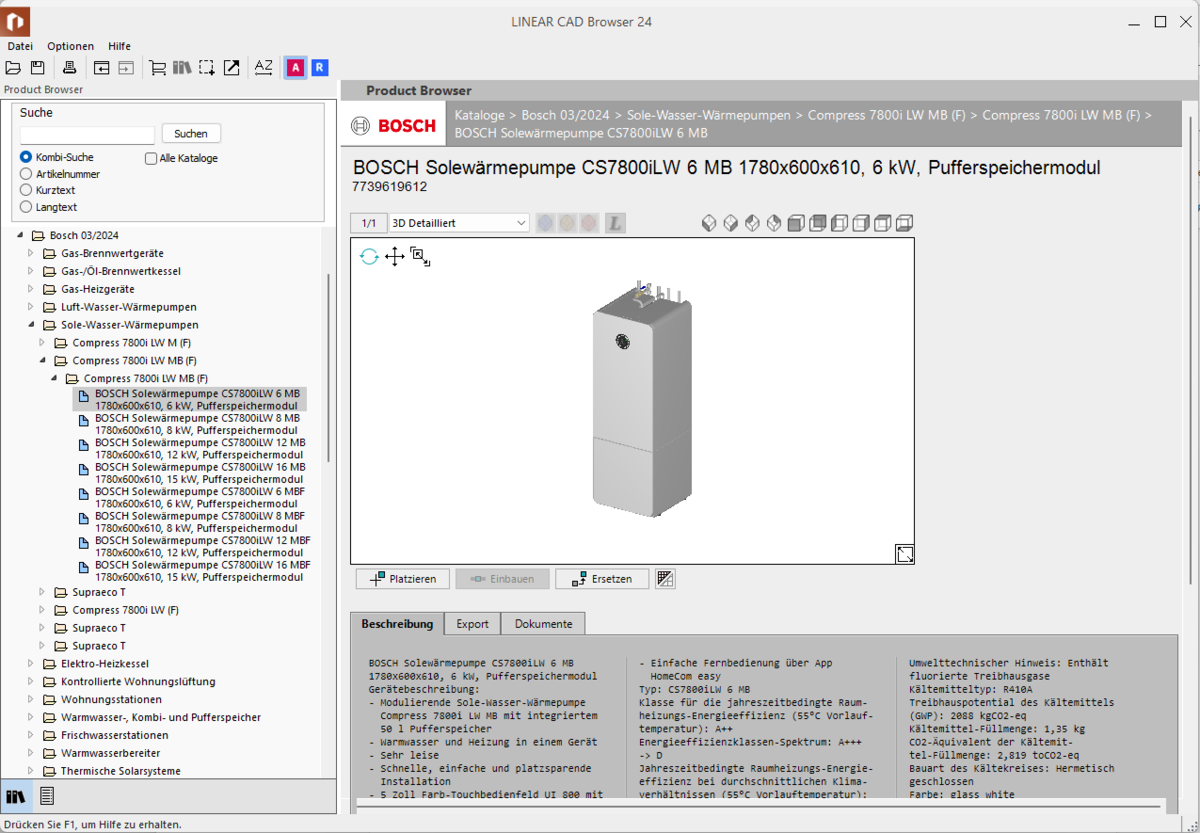The height and width of the screenshot is (833, 1200).
Task: Click the Platzieren button
Action: pyautogui.click(x=402, y=578)
